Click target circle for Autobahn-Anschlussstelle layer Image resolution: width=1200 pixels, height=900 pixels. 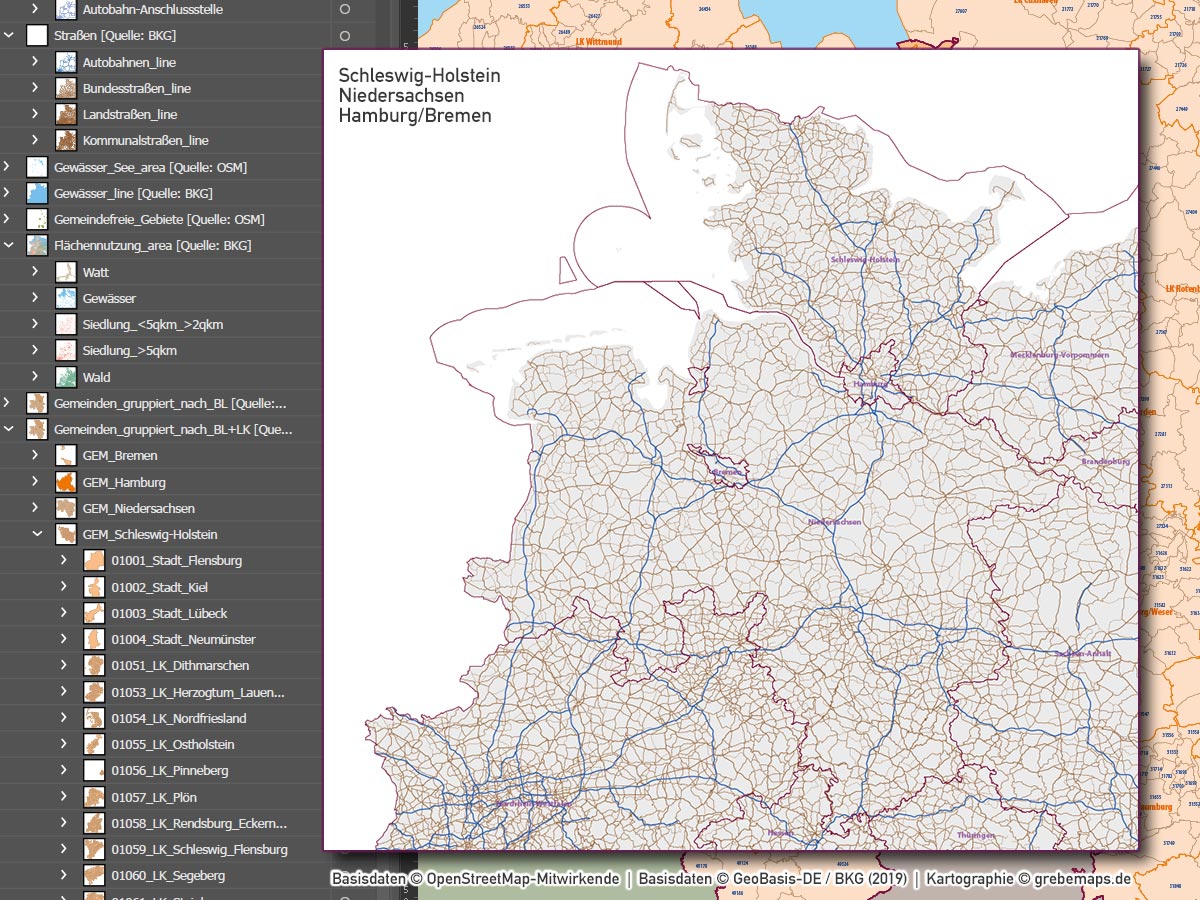click(345, 9)
